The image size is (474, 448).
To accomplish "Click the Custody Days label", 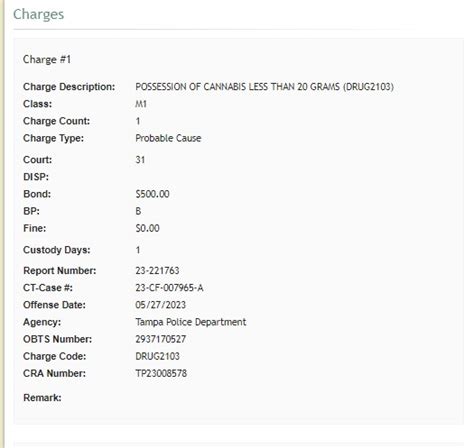I will coord(57,250).
